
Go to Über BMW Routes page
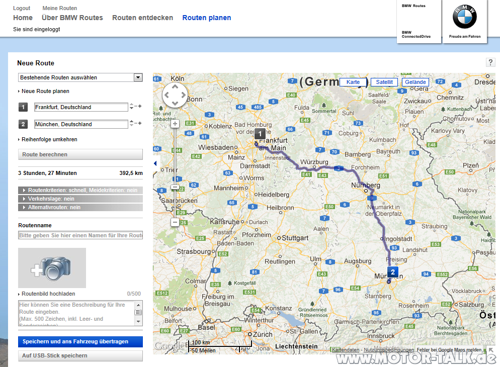pos(72,18)
